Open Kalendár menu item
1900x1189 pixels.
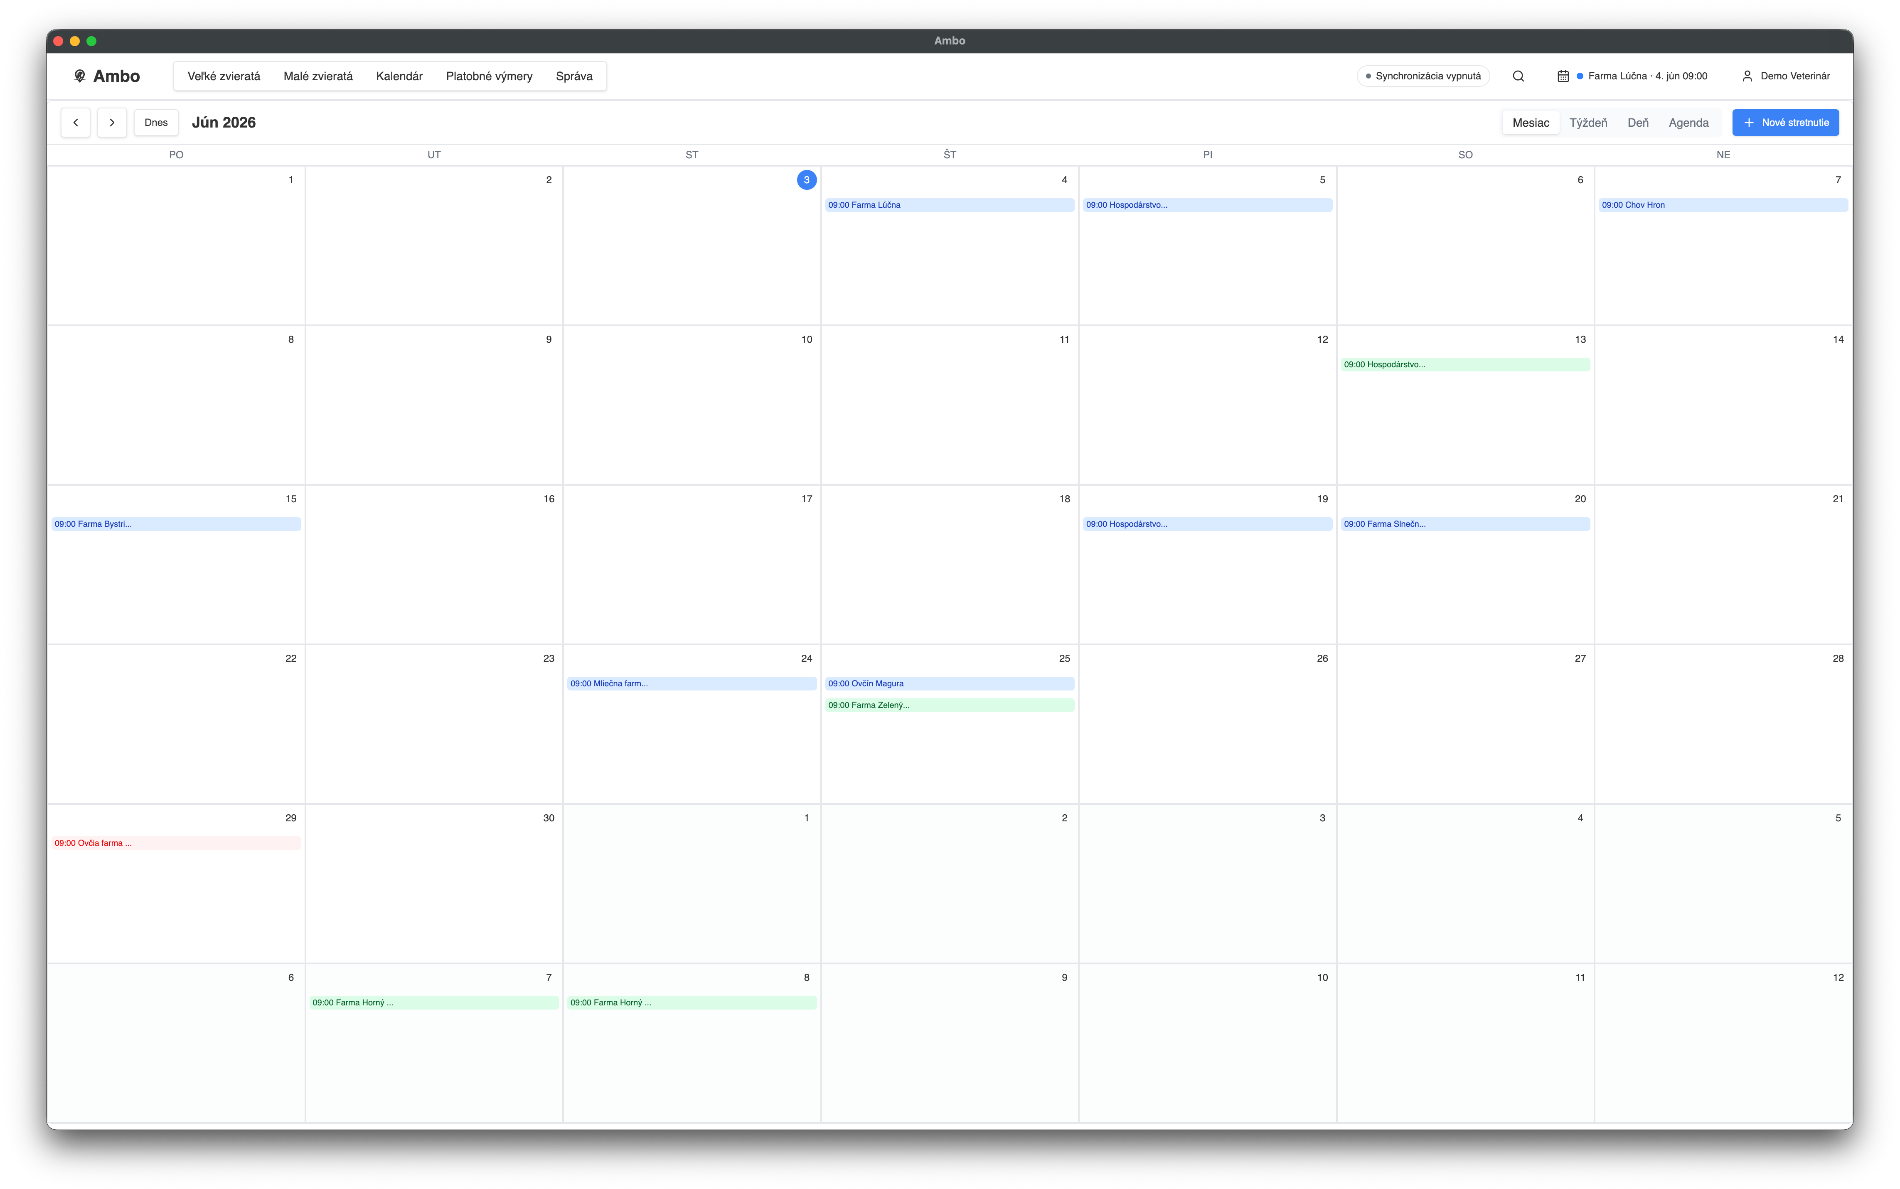(x=399, y=76)
